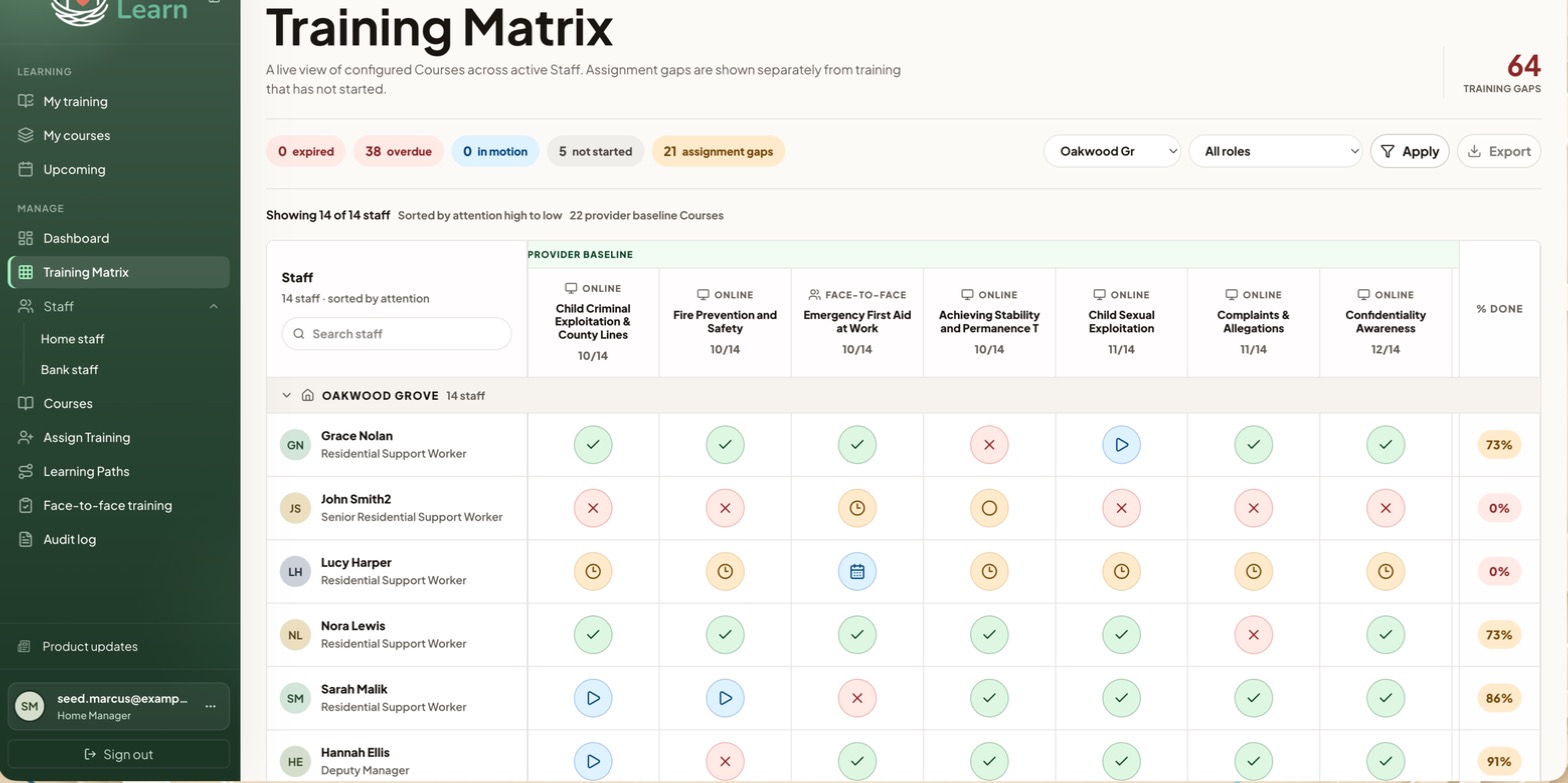
Task: Click Grace Nolan's Child Sexual Exploitation play icon
Action: pyautogui.click(x=1121, y=445)
